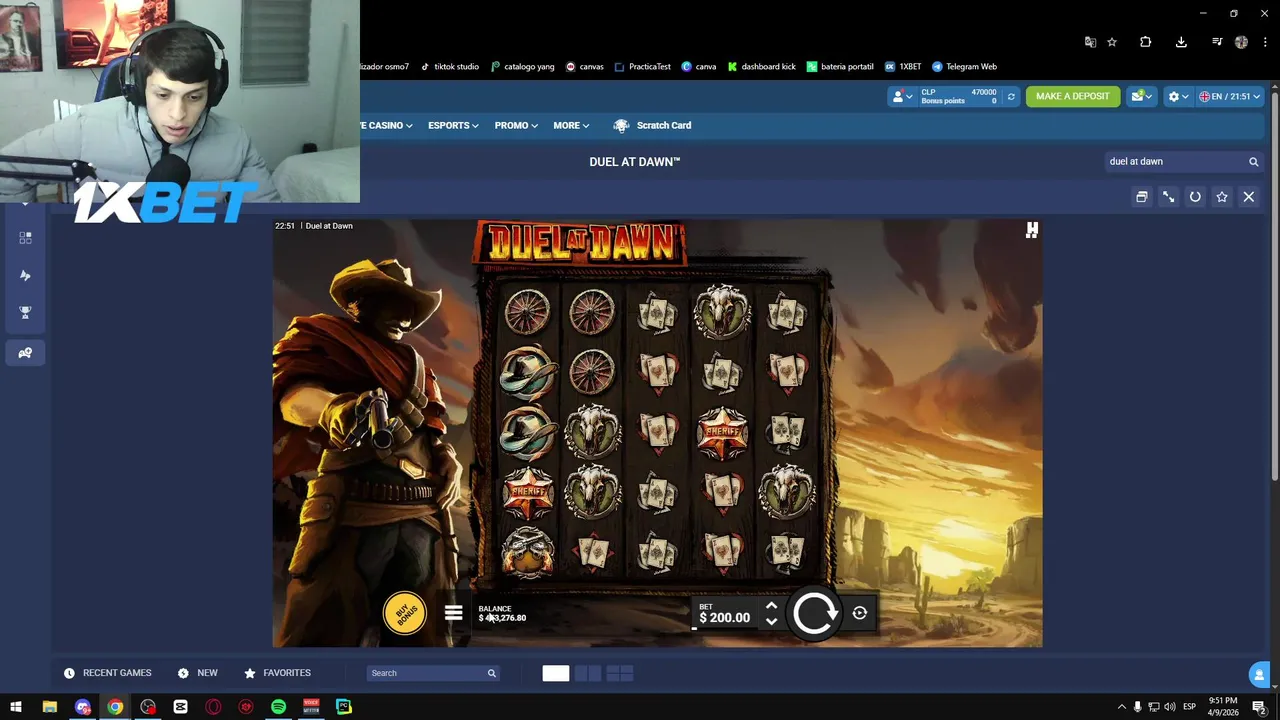
Task: Open the settings gear dropdown
Action: tap(1179, 96)
